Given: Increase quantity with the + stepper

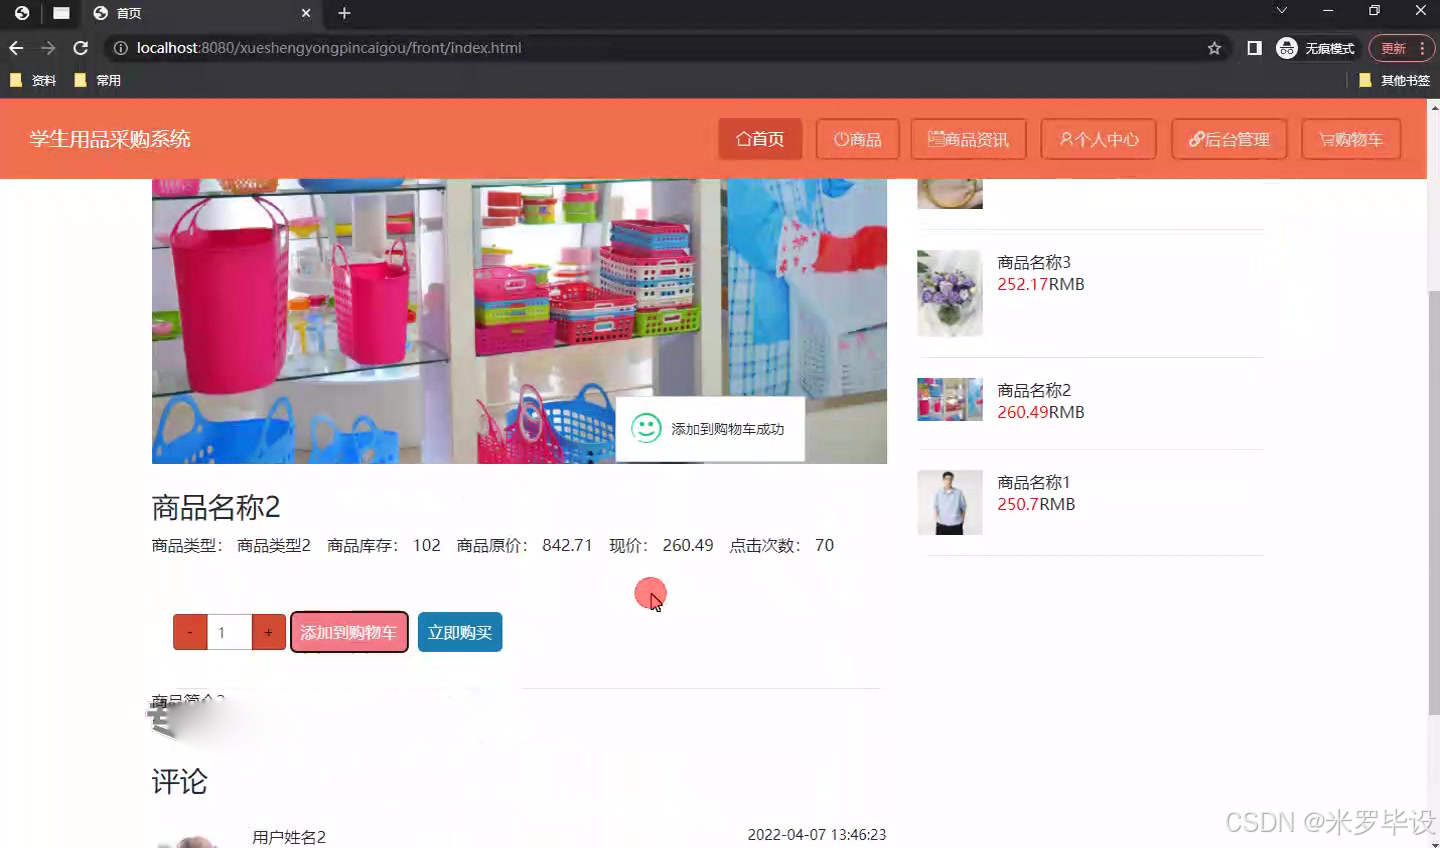Looking at the screenshot, I should click(x=268, y=632).
